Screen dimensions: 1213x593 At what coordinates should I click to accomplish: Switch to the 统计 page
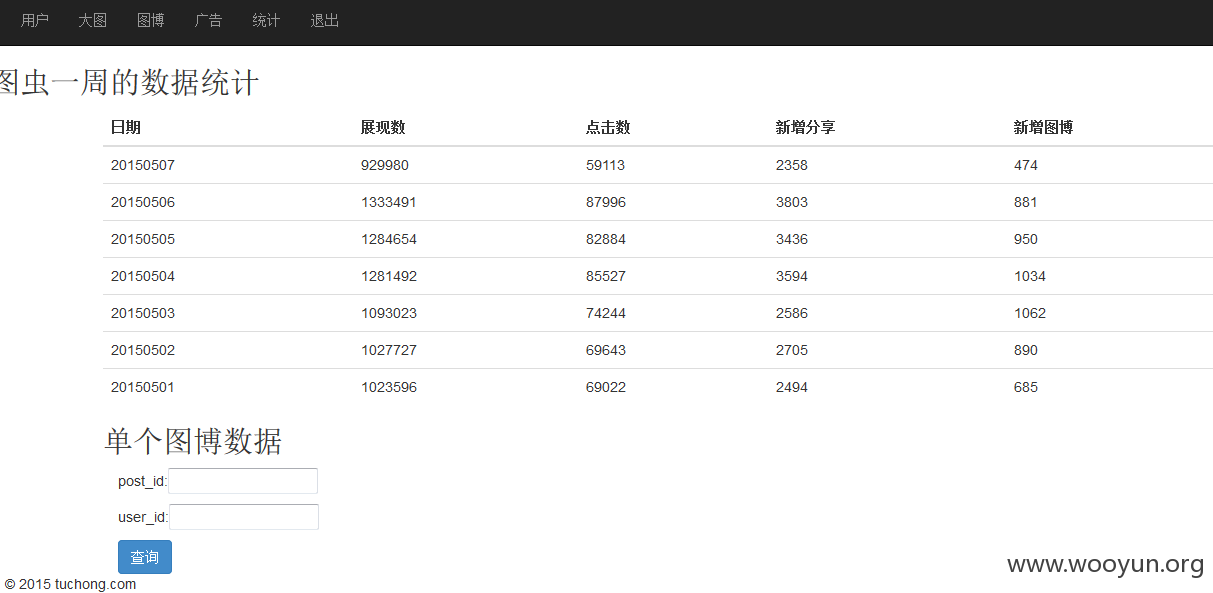(266, 20)
